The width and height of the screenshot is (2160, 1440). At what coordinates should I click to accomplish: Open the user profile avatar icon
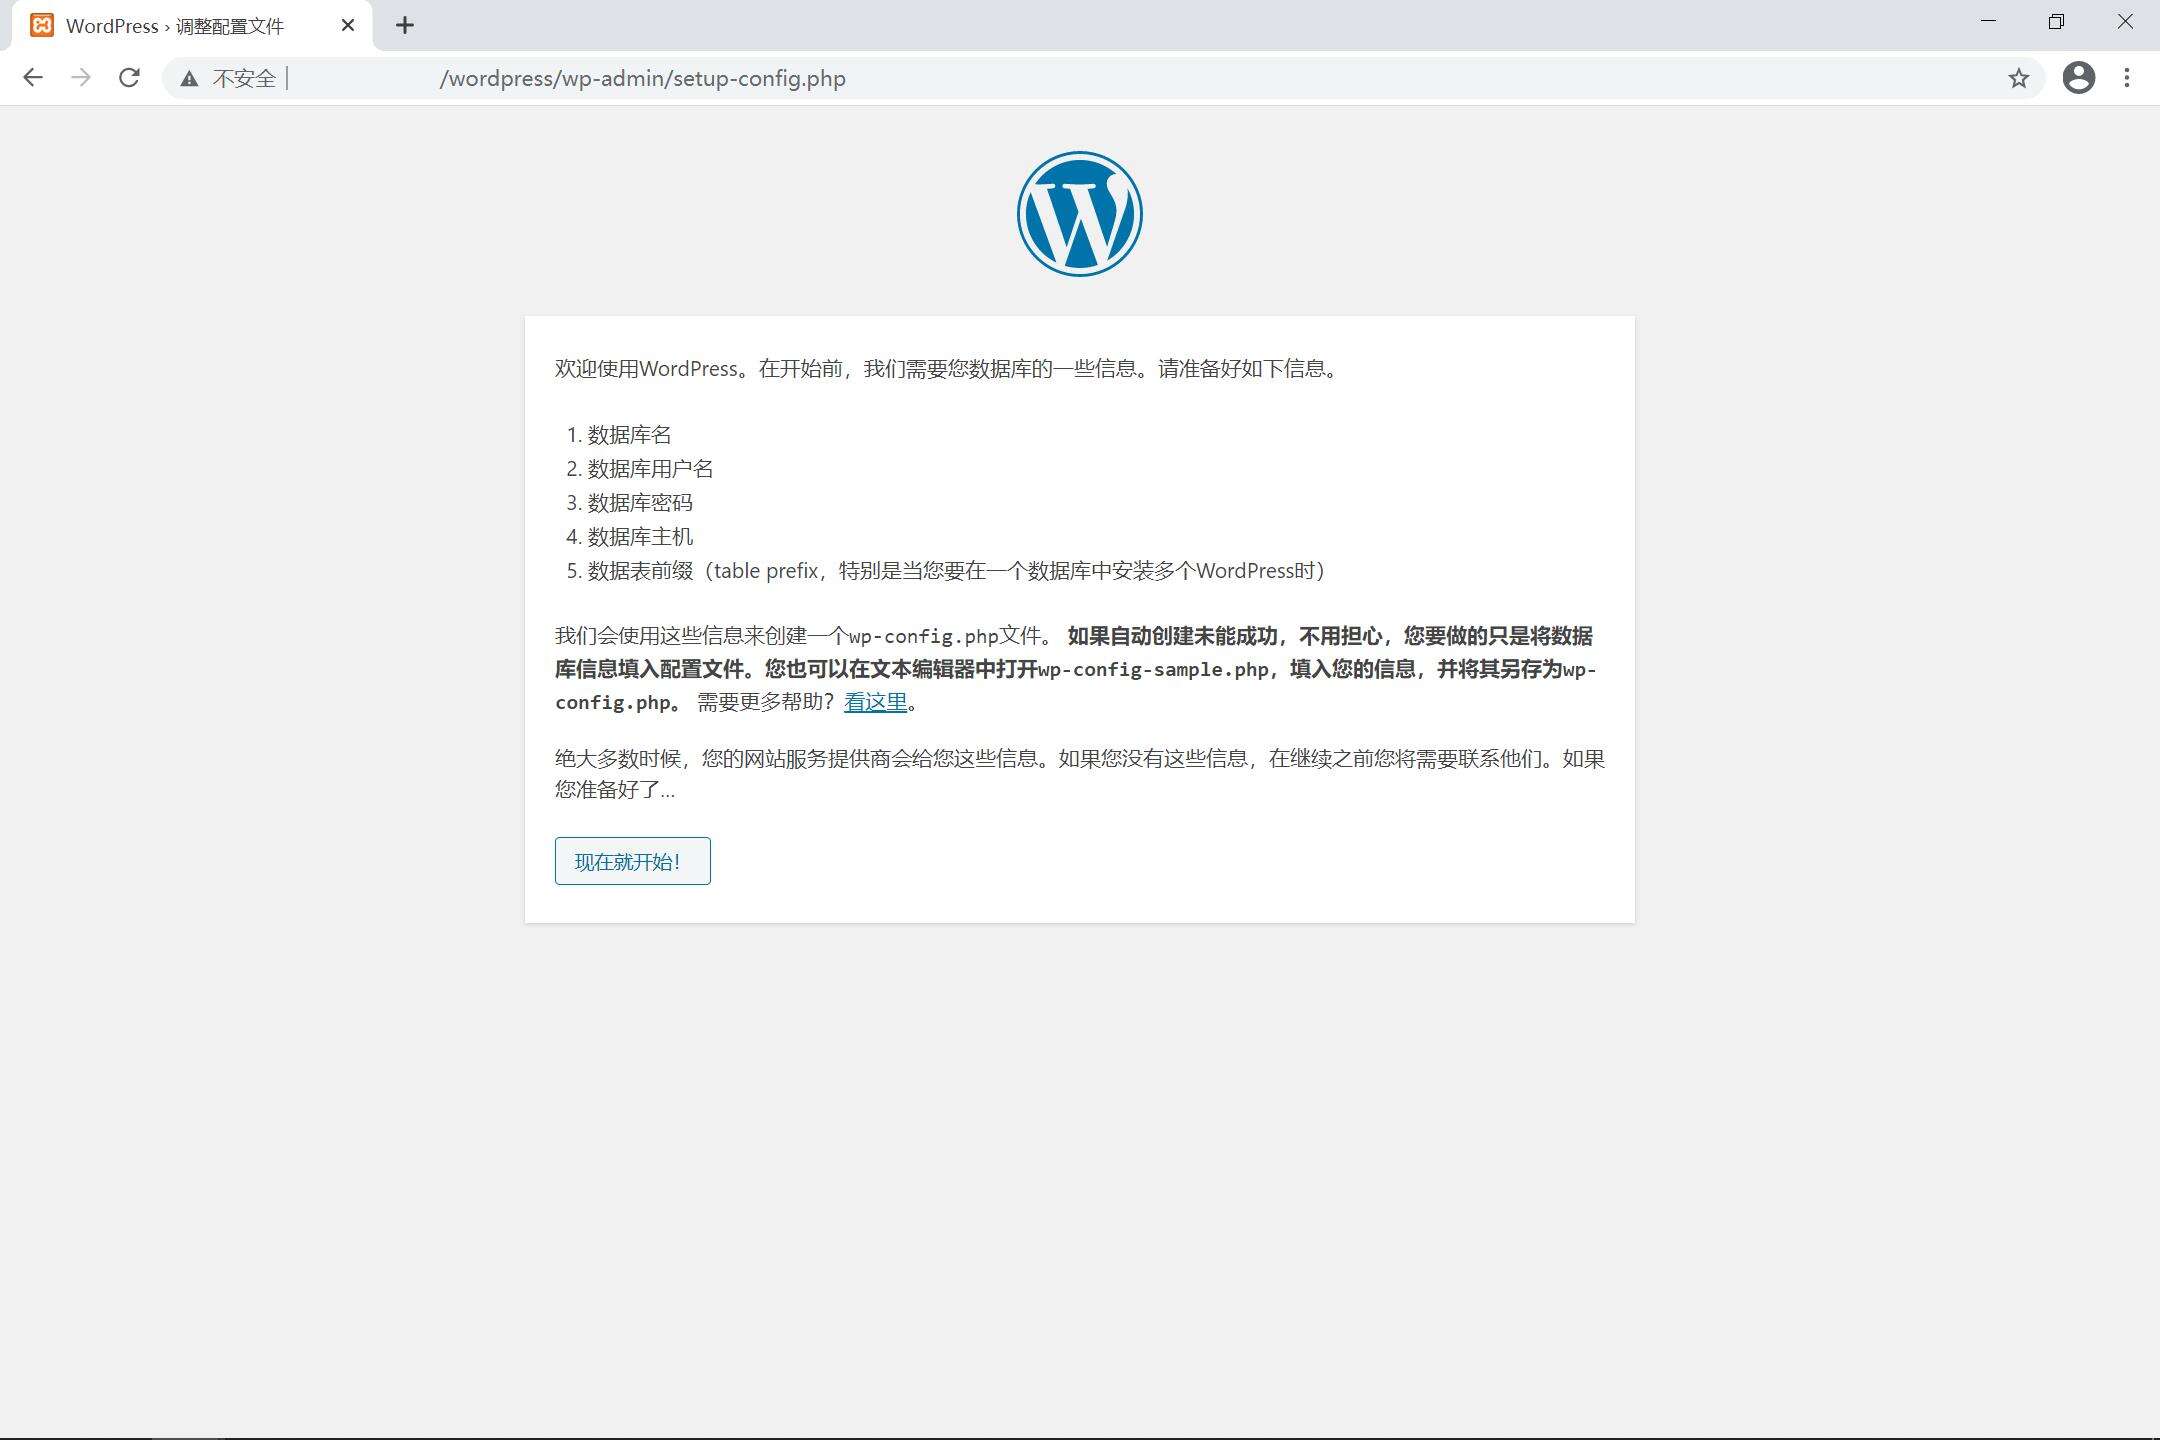click(x=2079, y=78)
